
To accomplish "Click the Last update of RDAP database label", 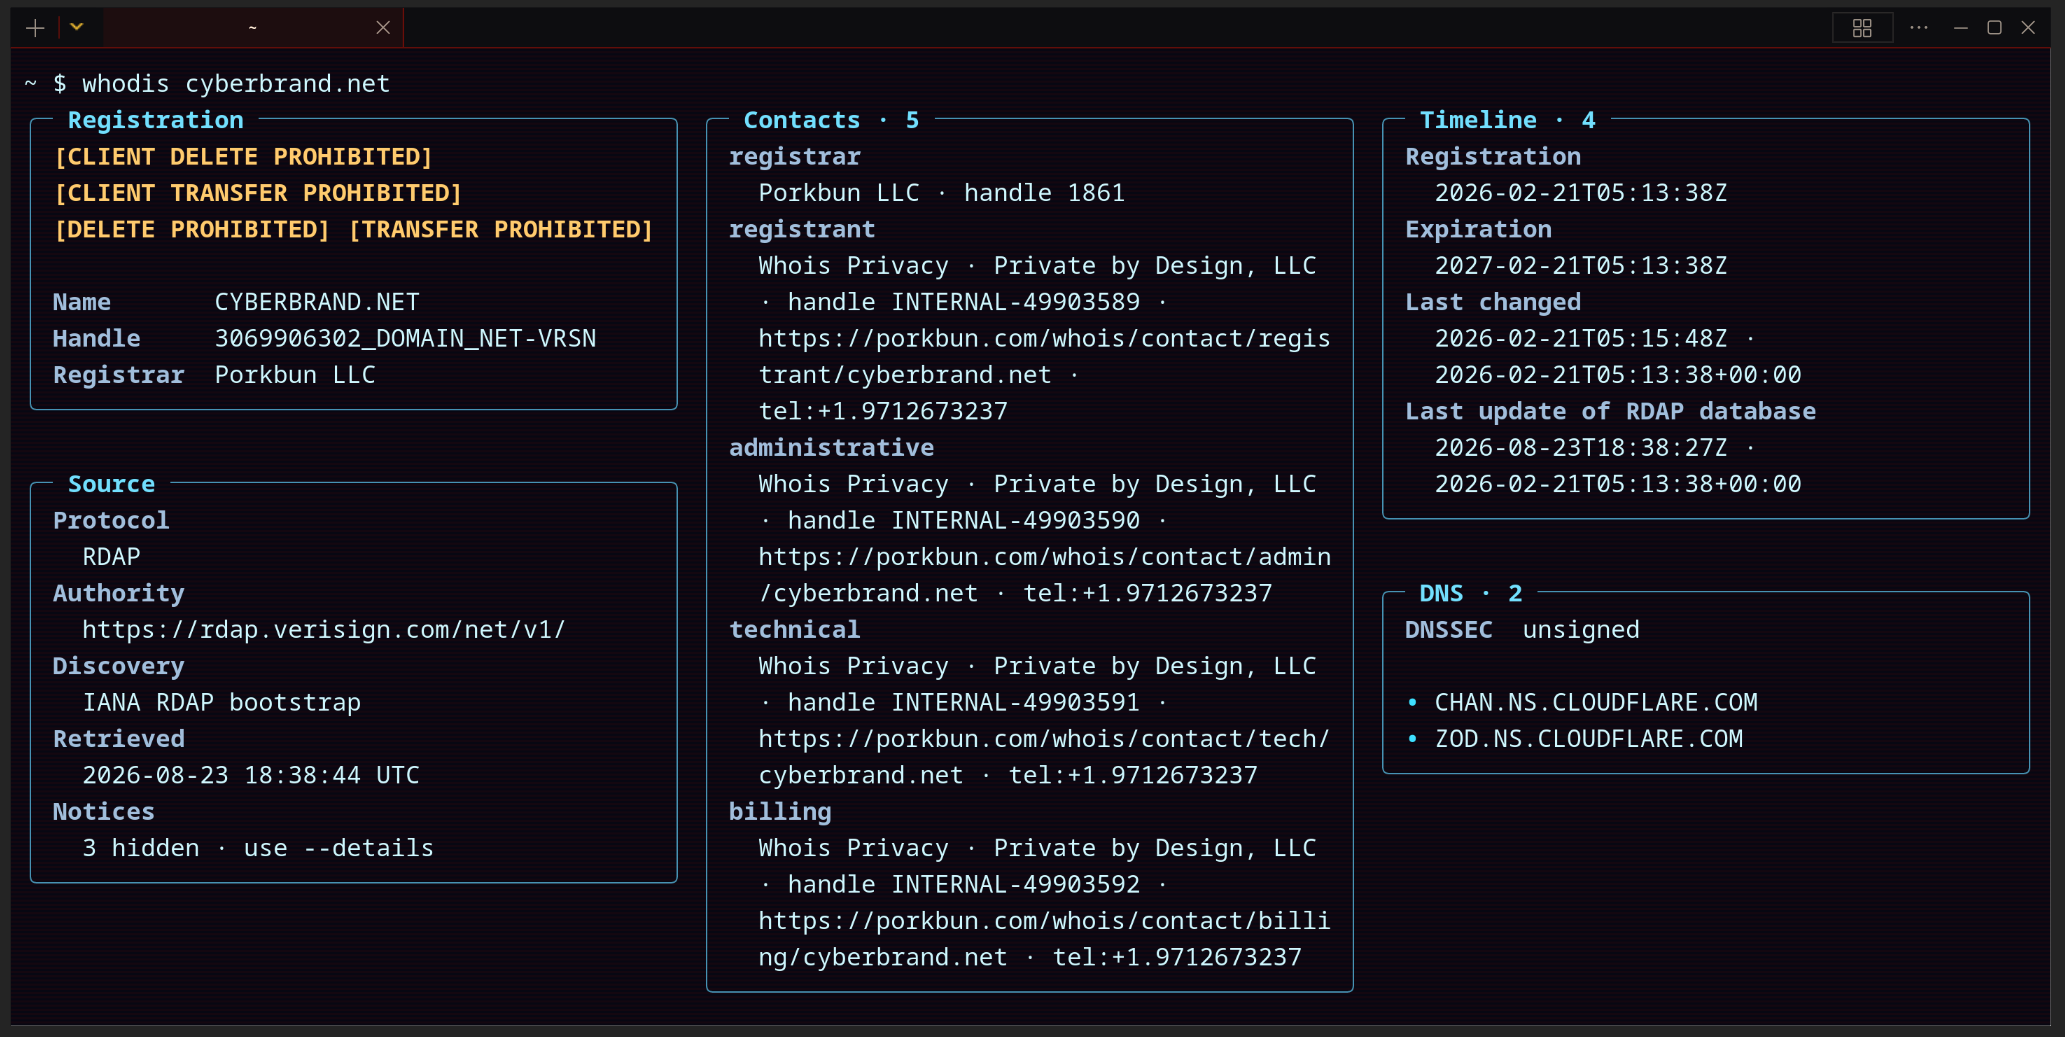I will (1610, 412).
